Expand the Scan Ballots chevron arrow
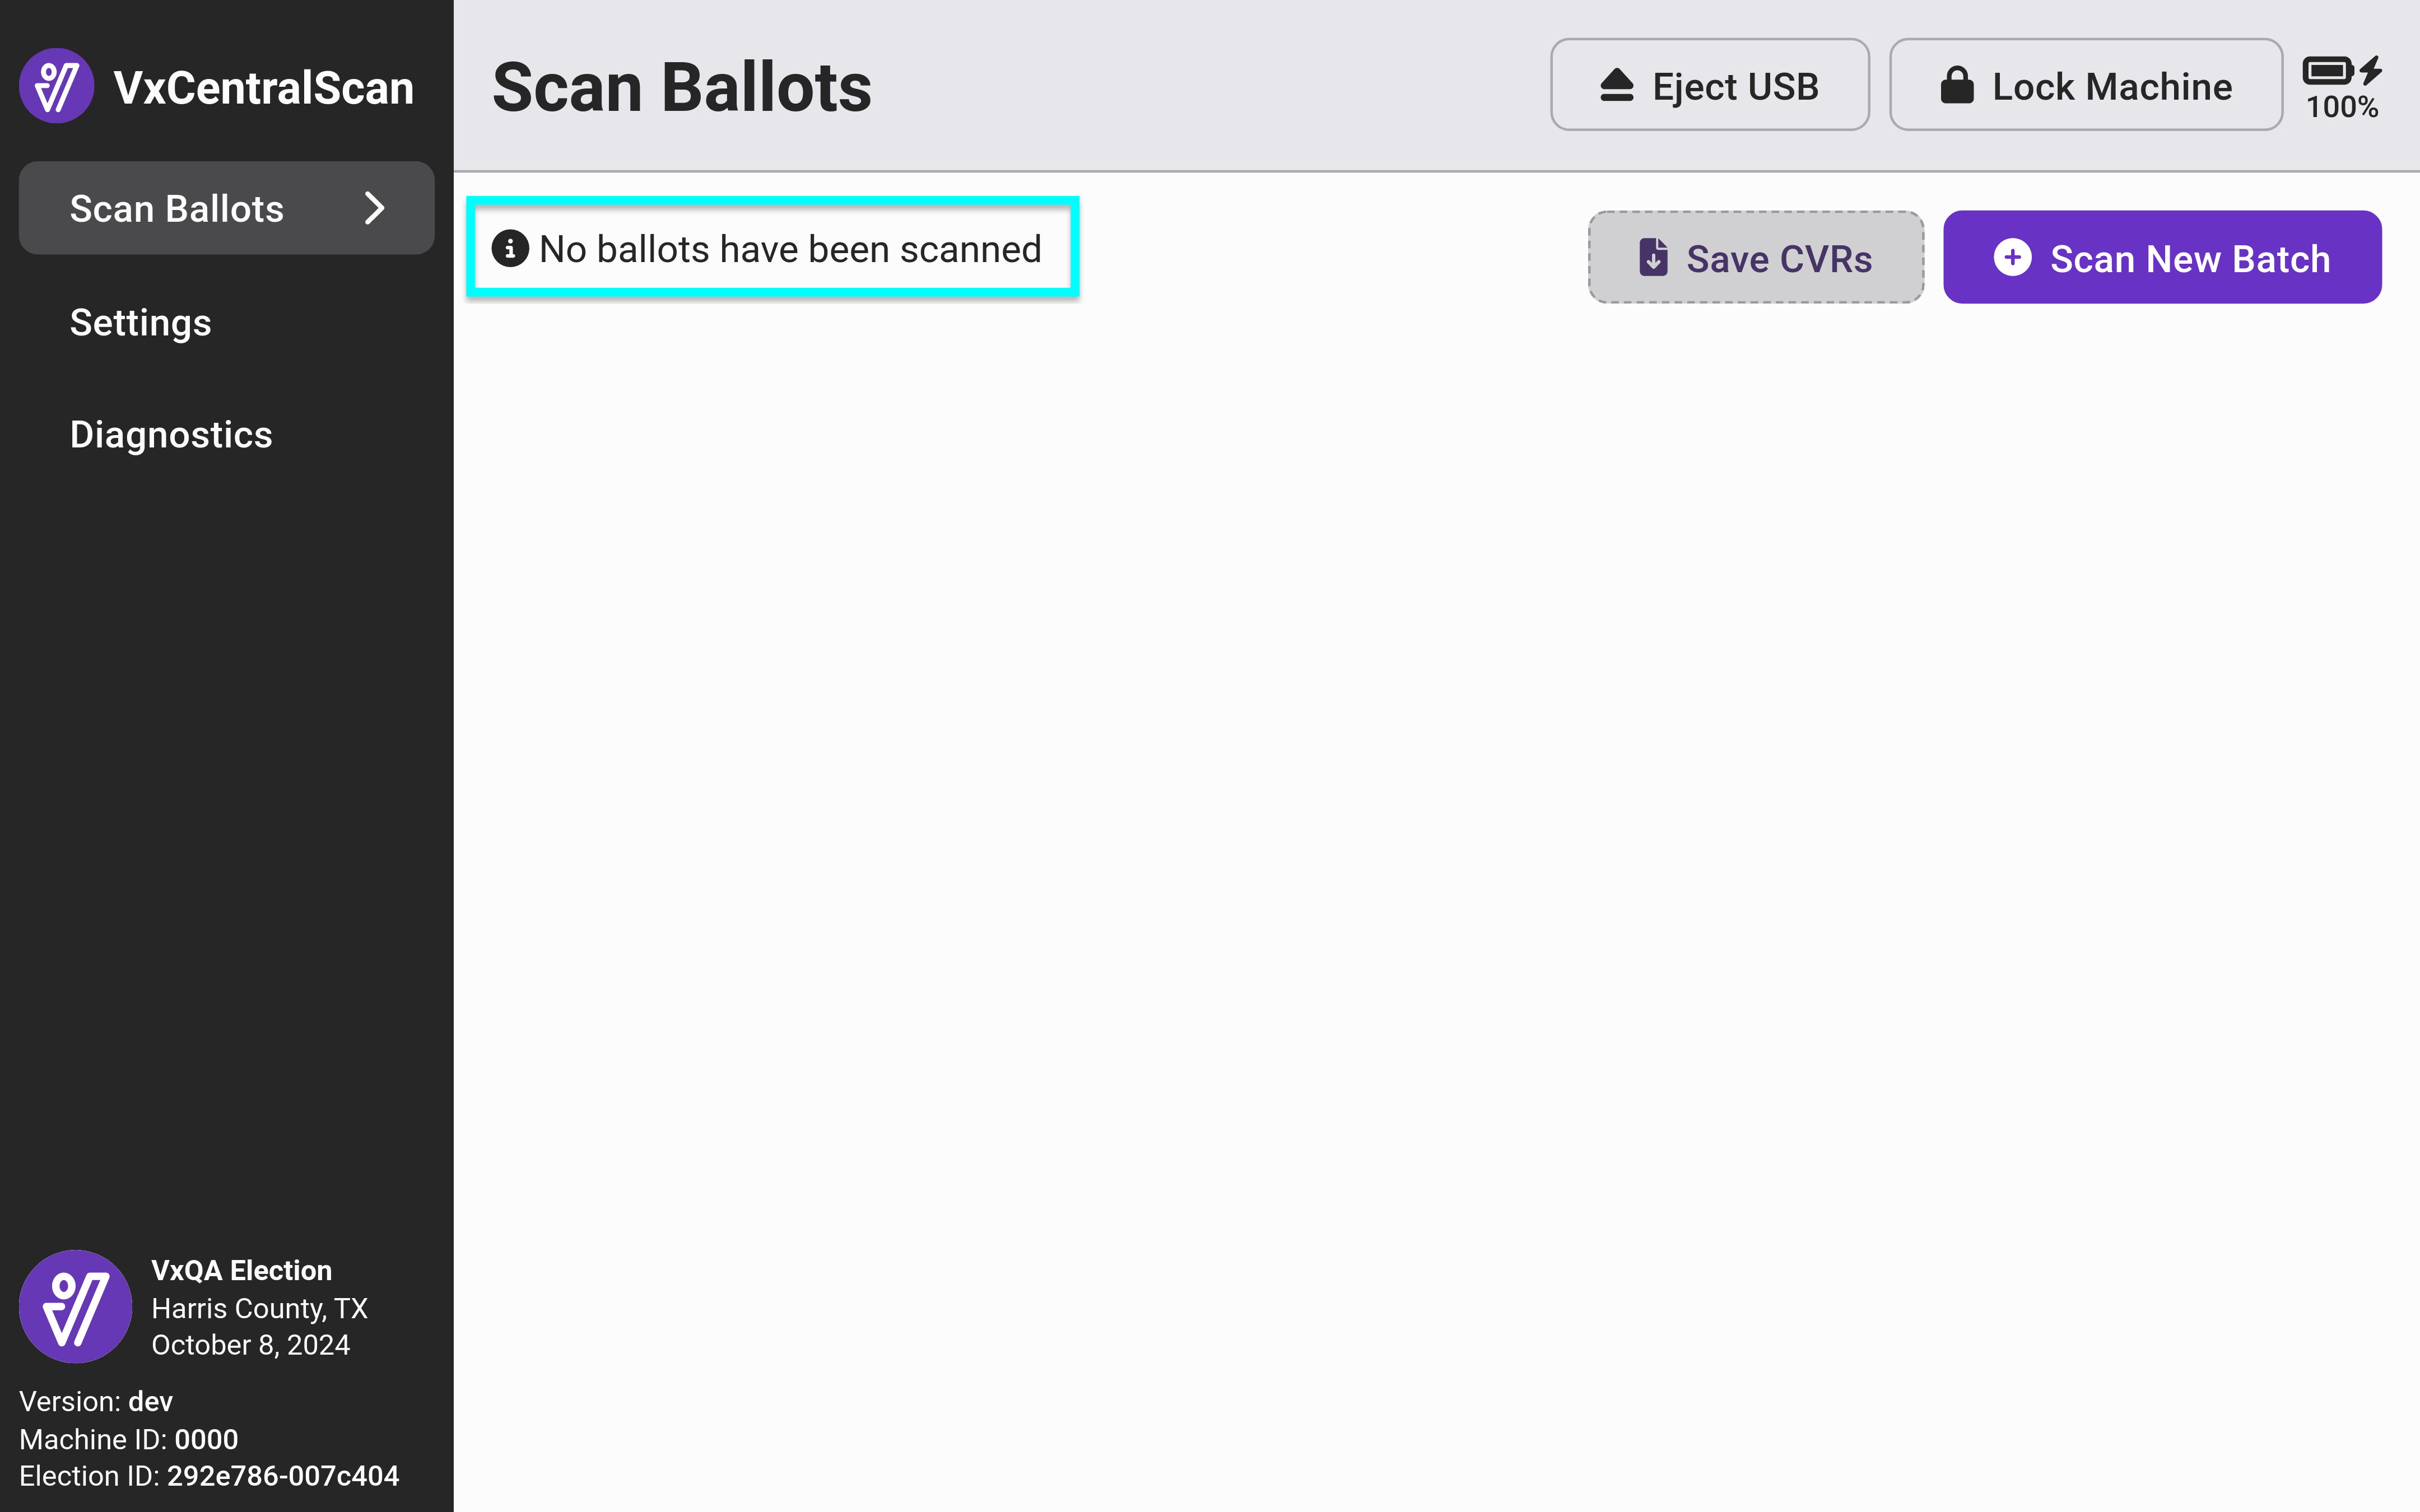The width and height of the screenshot is (2420, 1512). (374, 208)
